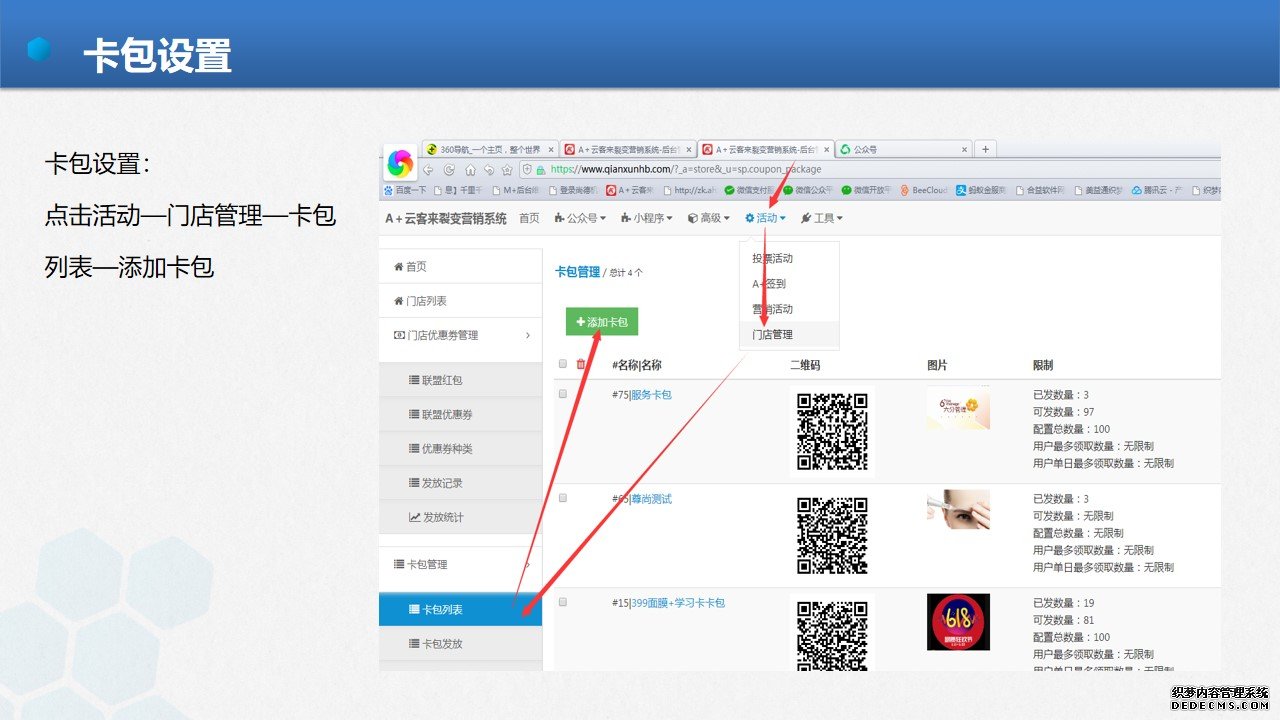This screenshot has height=720, width=1280.
Task: Click the QR code for 服务卡包
Action: [x=832, y=431]
